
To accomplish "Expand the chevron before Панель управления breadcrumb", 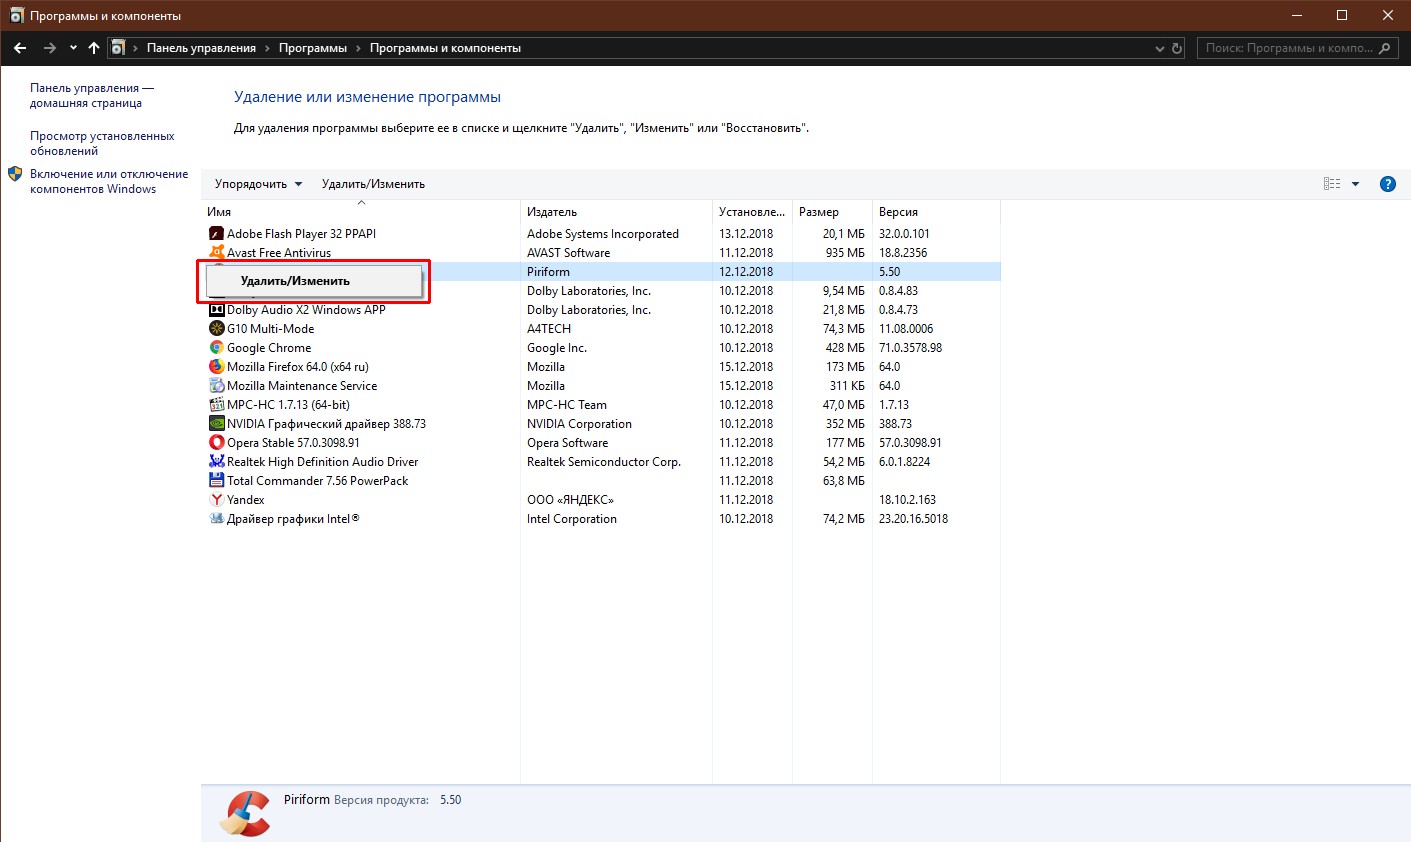I will pyautogui.click(x=136, y=48).
